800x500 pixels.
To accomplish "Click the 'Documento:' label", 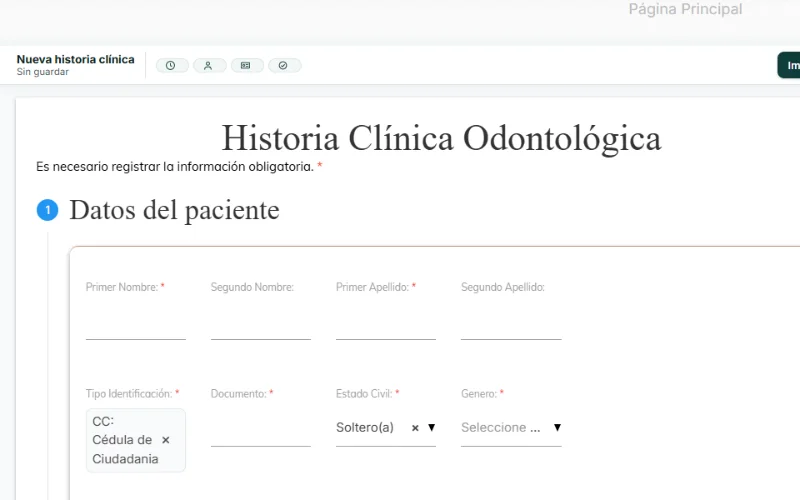I will tap(239, 394).
